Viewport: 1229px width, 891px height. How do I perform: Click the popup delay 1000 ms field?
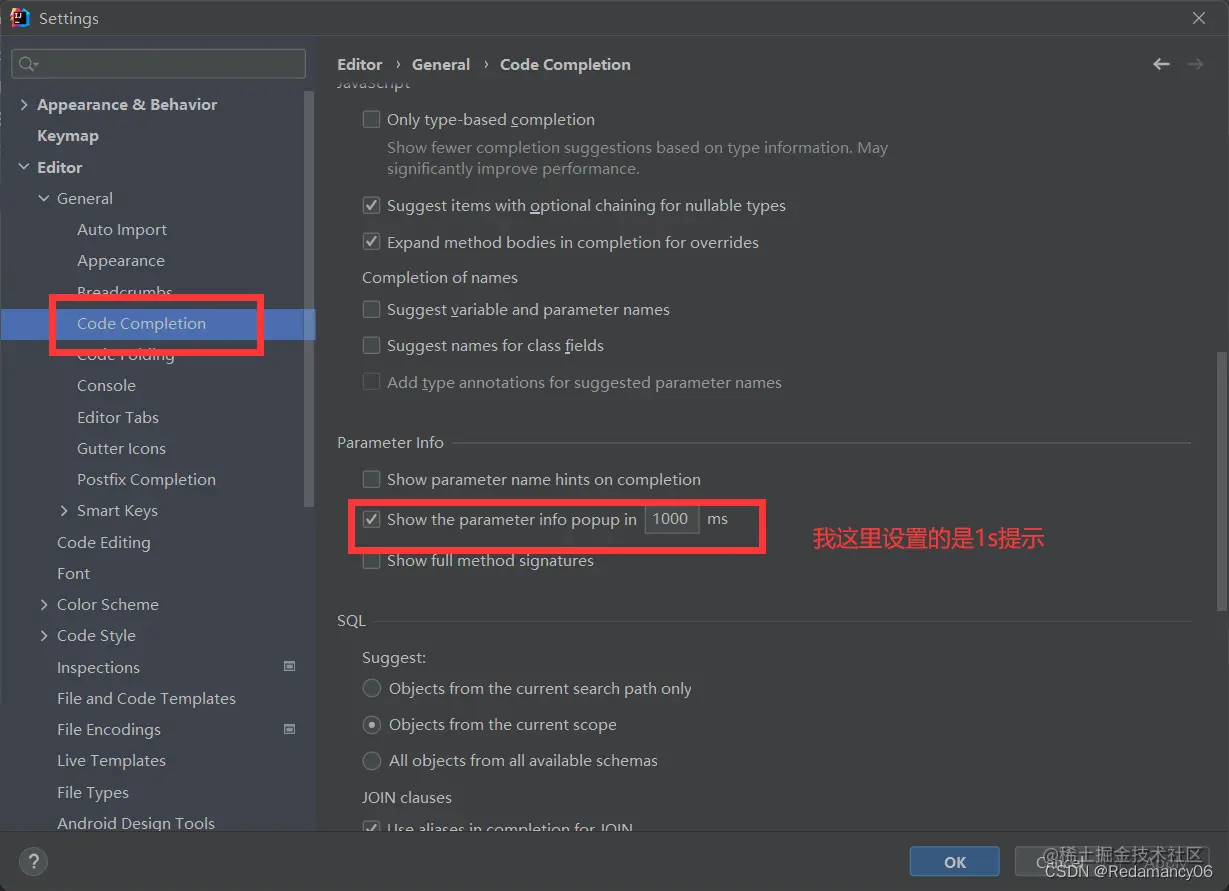coord(672,519)
